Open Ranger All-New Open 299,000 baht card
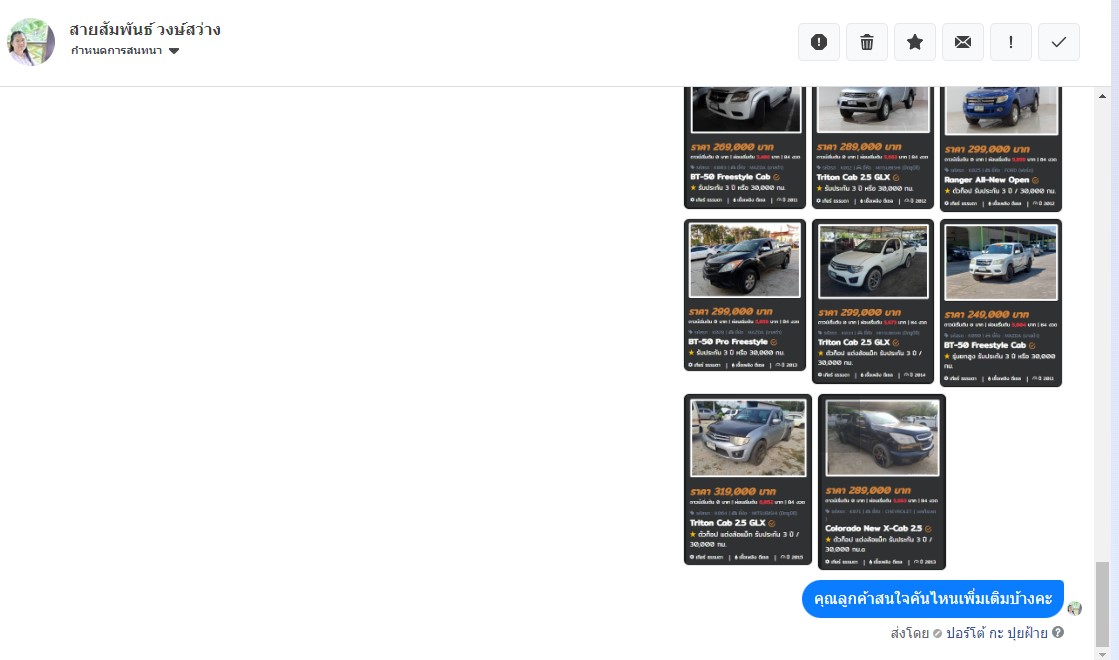Viewport: 1119px width, 660px height. point(1001,149)
